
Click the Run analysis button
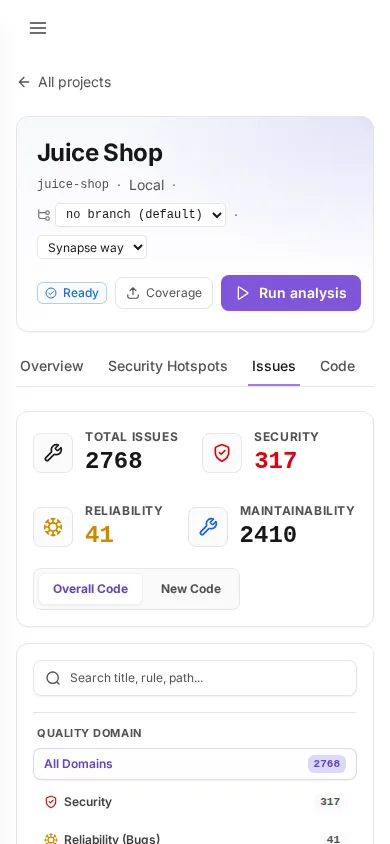coord(291,293)
